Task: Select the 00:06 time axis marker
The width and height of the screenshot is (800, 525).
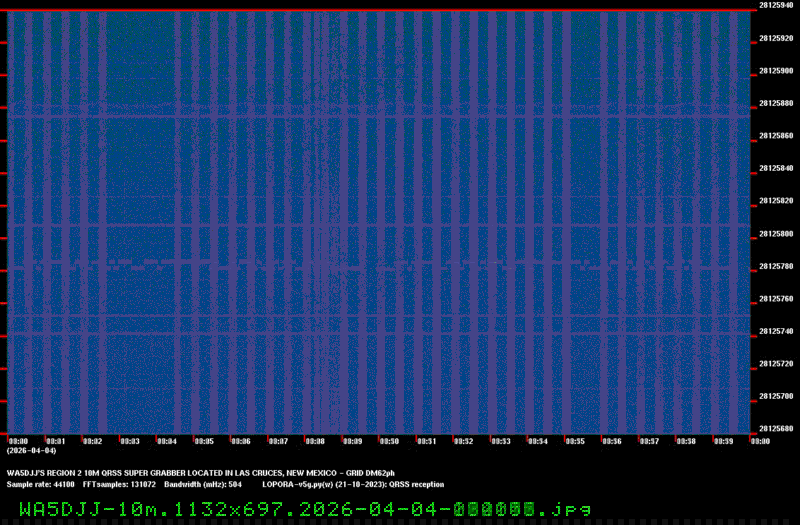Action: (240, 441)
